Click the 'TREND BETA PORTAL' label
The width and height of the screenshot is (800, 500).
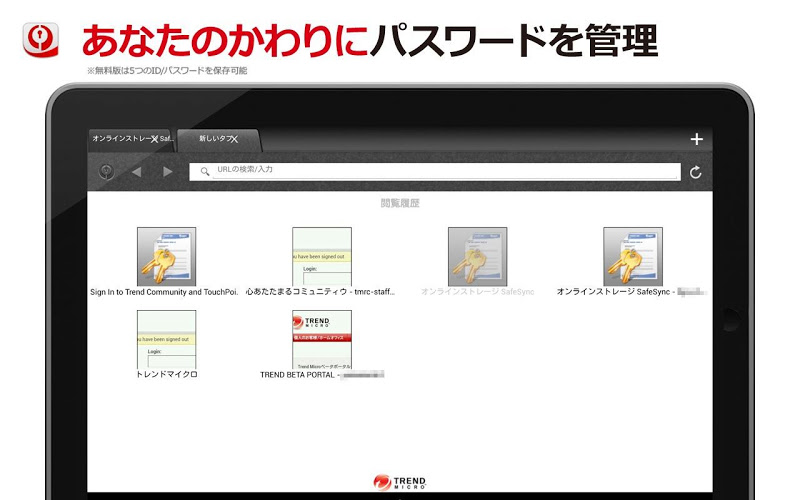click(x=297, y=375)
